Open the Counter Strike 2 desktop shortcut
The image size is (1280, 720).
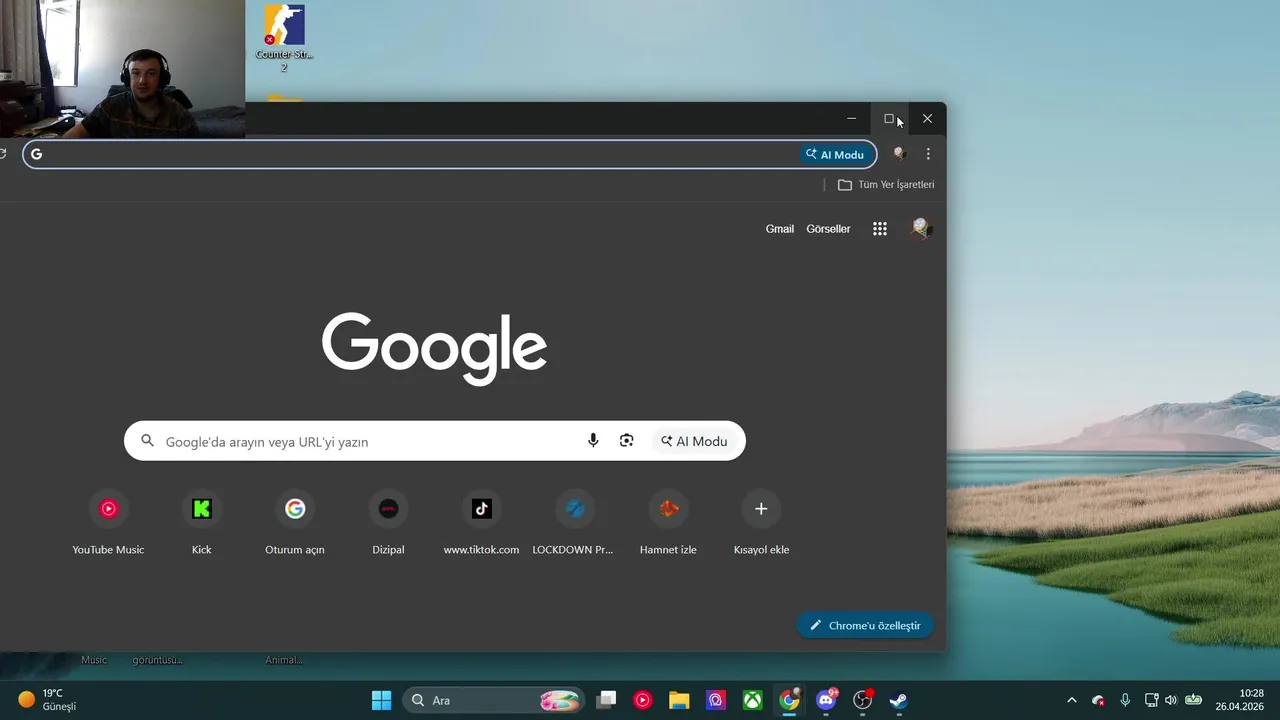pyautogui.click(x=284, y=38)
